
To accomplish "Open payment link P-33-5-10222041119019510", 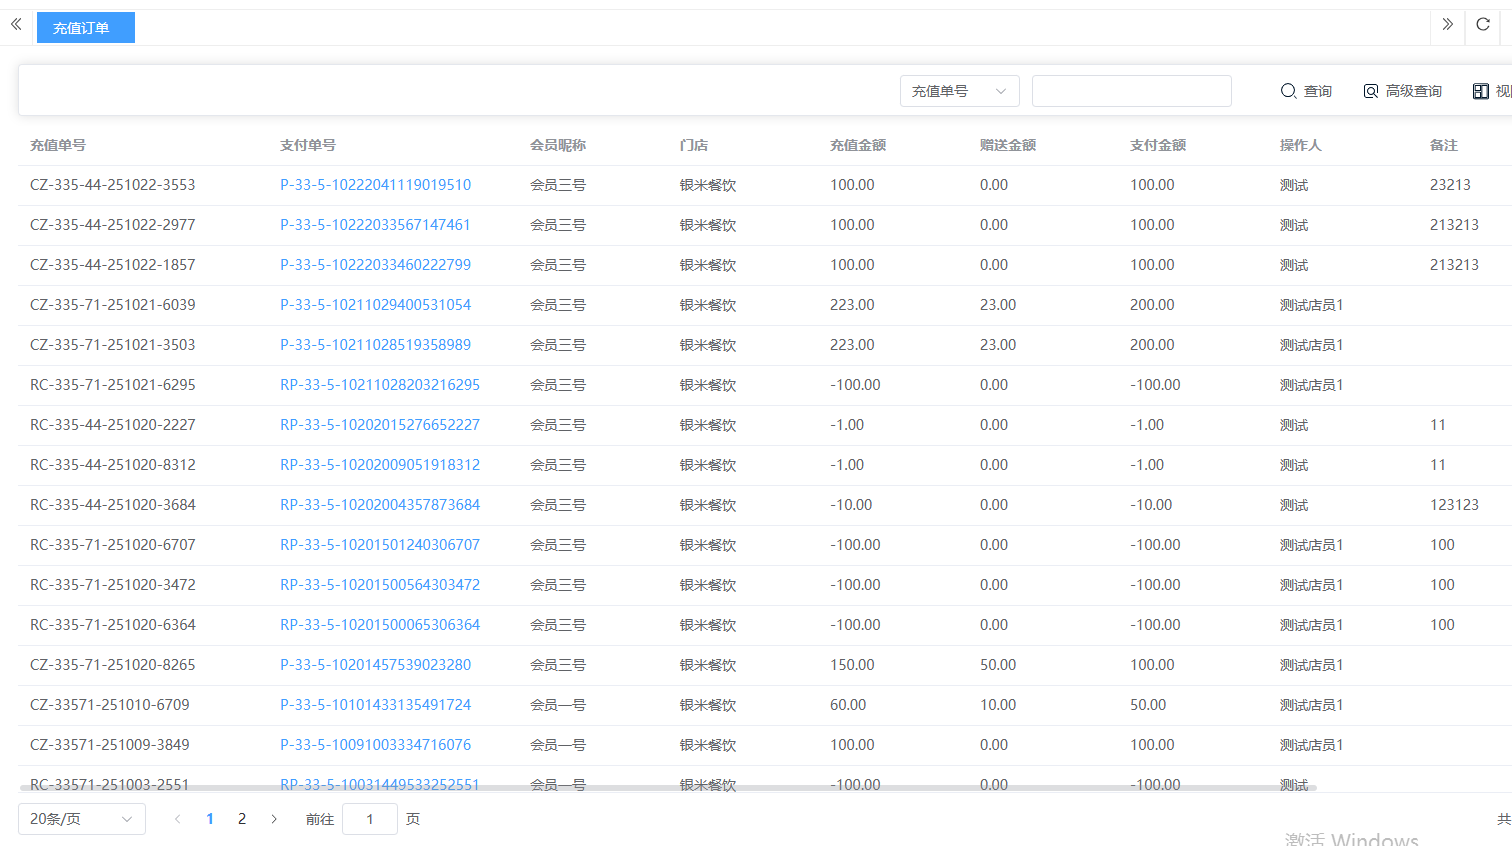I will [x=375, y=185].
